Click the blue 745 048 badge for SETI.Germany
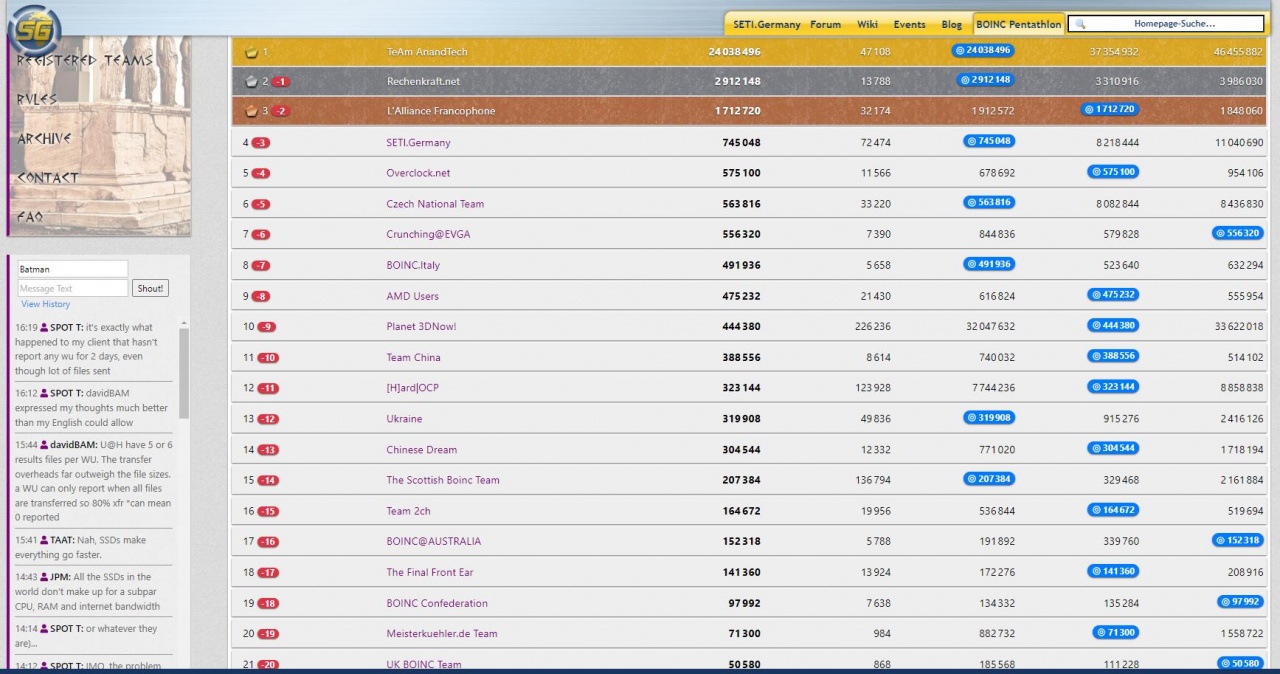 tap(989, 142)
